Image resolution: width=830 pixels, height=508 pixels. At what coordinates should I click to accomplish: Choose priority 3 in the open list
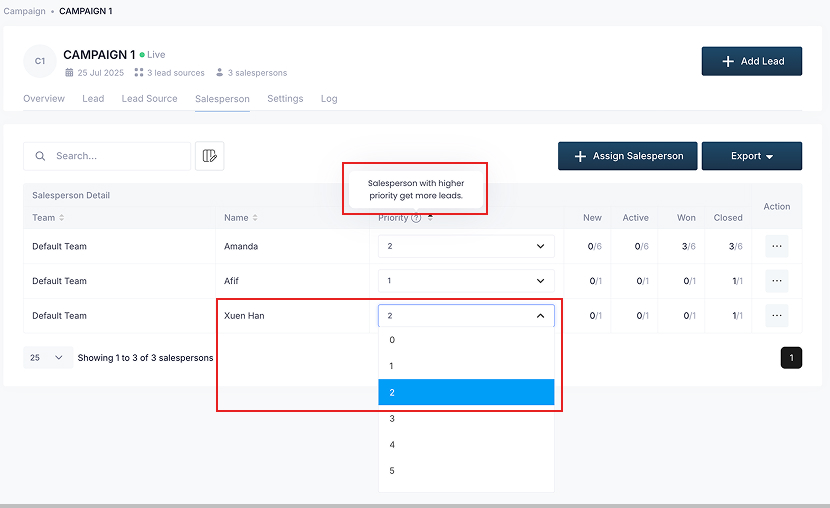[x=466, y=419]
